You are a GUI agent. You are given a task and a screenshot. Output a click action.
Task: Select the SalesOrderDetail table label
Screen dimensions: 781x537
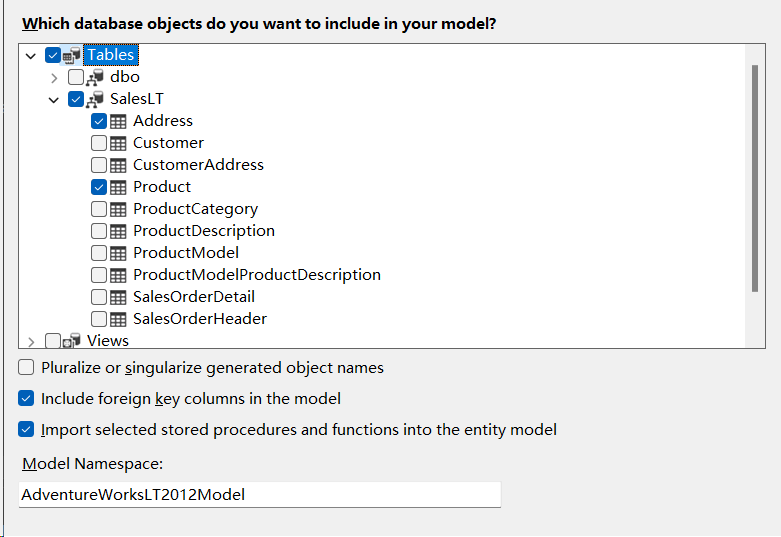coord(194,296)
